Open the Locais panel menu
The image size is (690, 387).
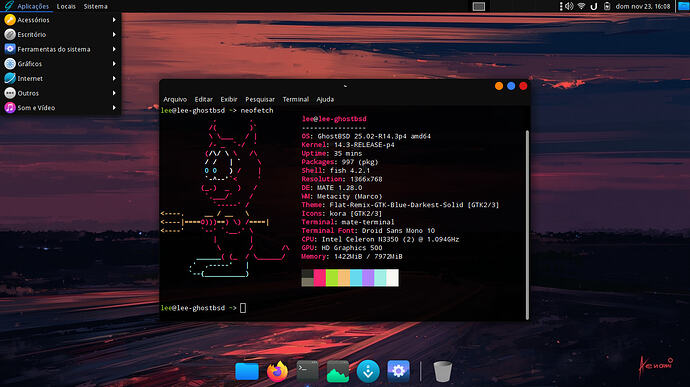pos(66,6)
